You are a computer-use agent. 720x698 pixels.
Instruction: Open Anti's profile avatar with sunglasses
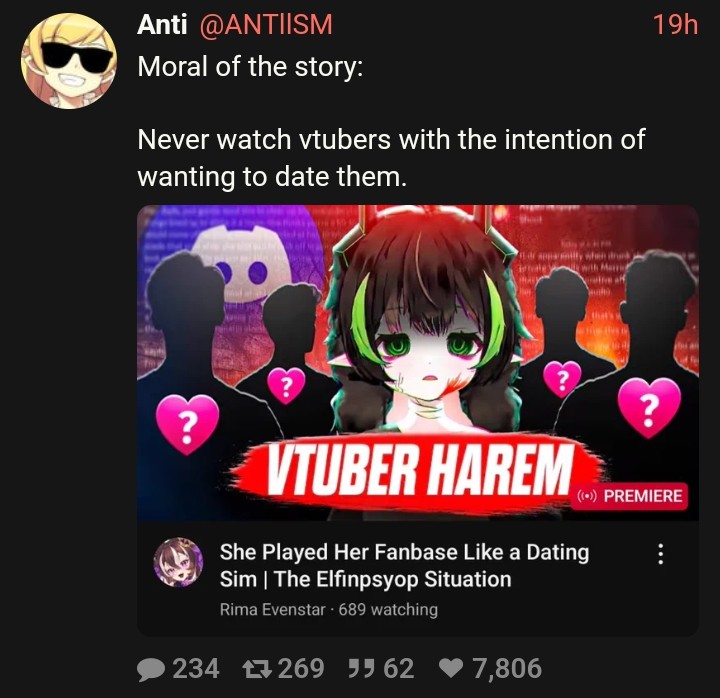coord(69,61)
